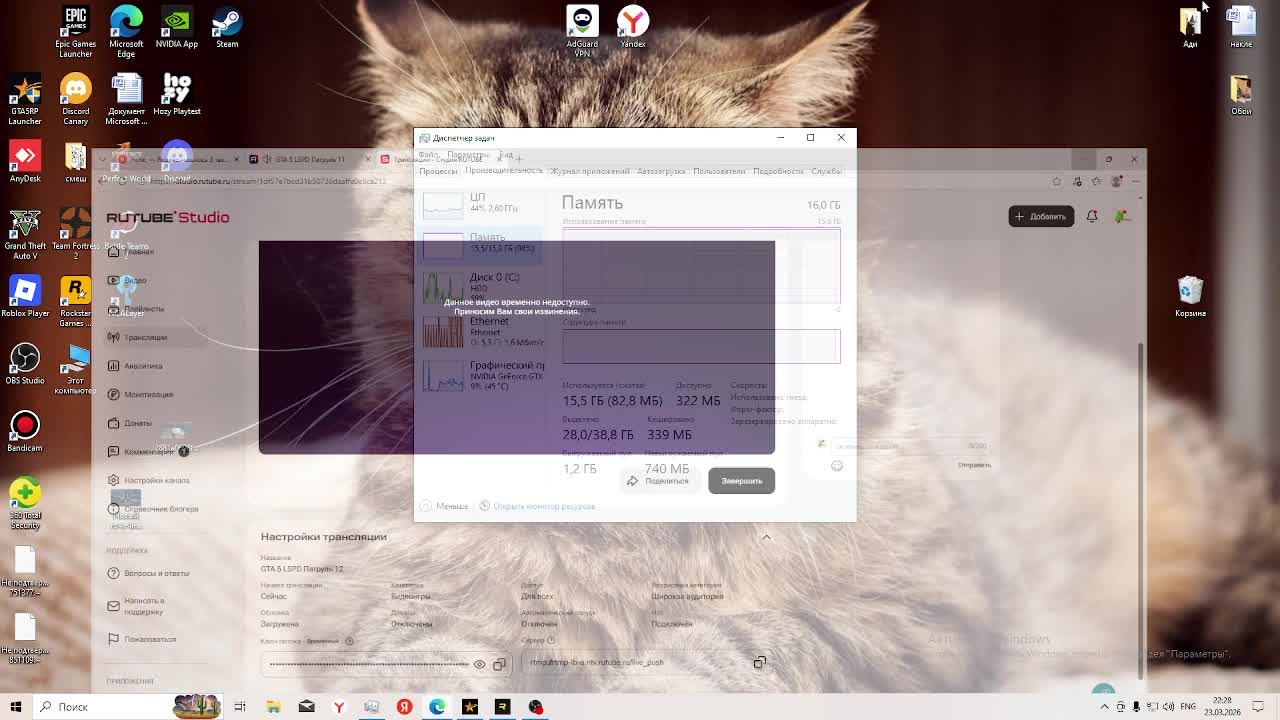Select the Bandicam desktop icon

tap(25, 431)
